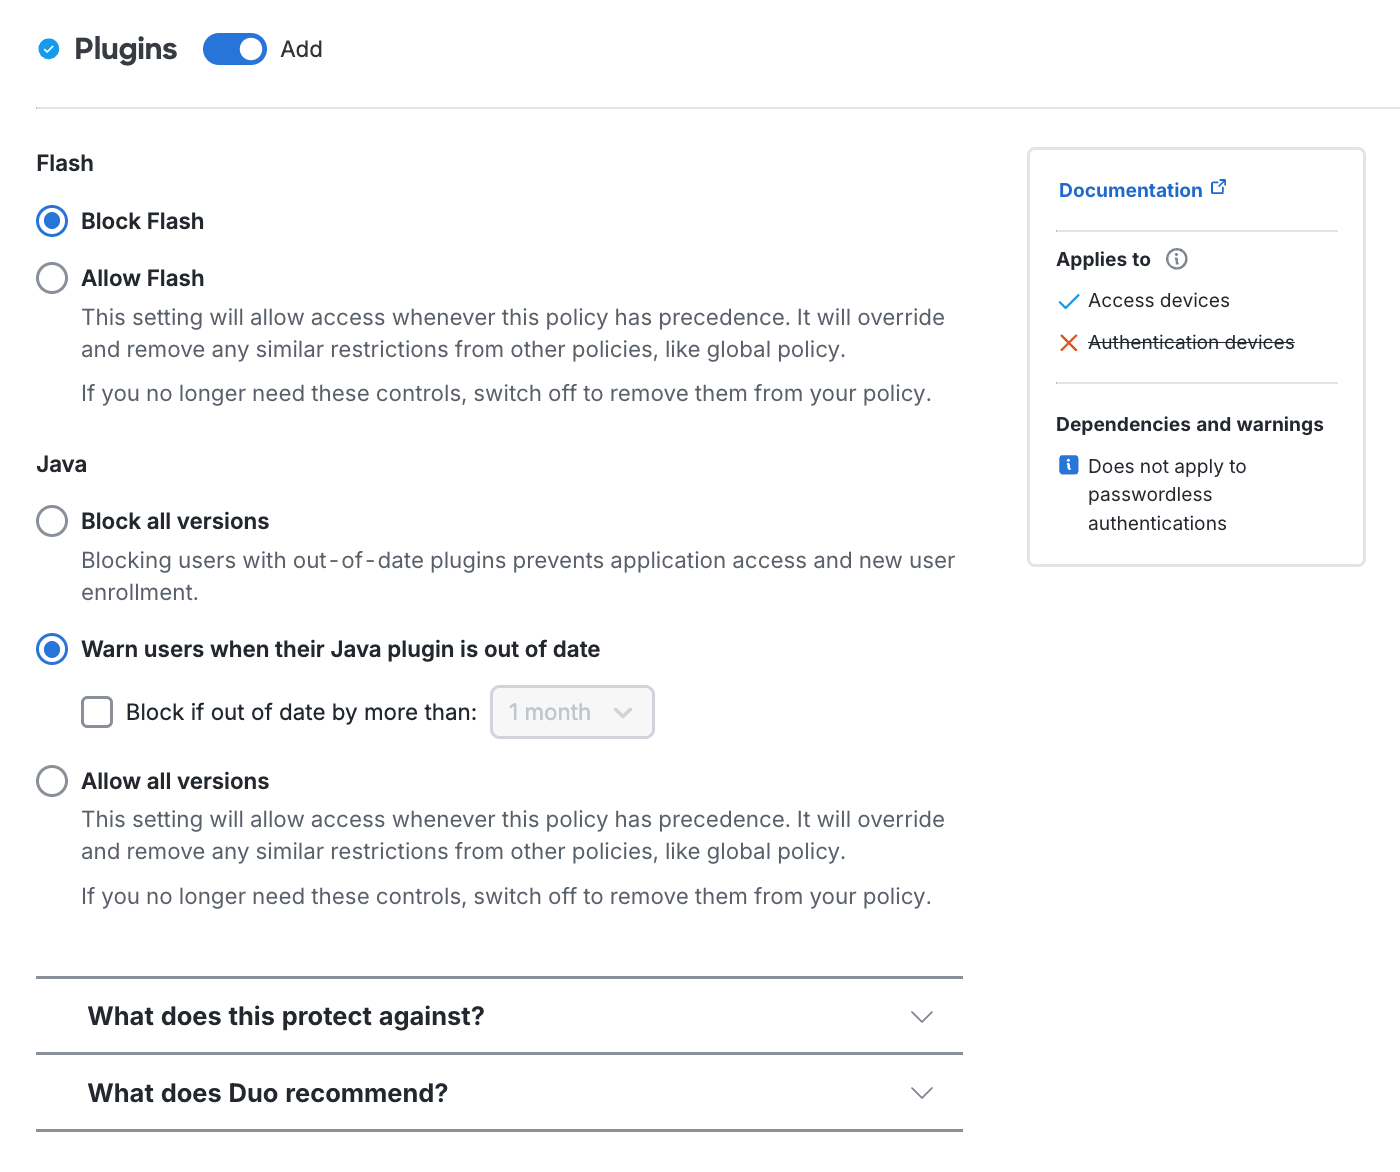Click the external link icon after Documentation
The image size is (1400, 1172).
tap(1218, 185)
